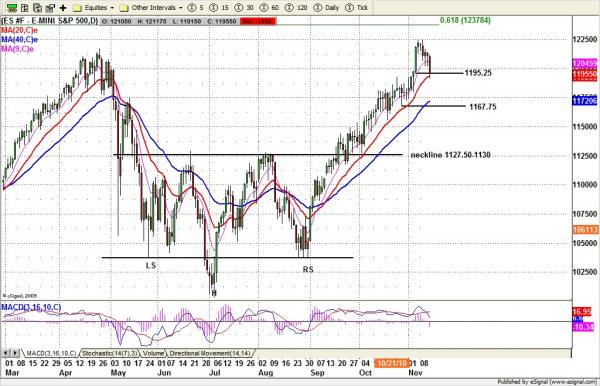Image resolution: width=600 pixels, height=386 pixels.
Task: Click the 112500 price axis label
Action: pyautogui.click(x=584, y=156)
